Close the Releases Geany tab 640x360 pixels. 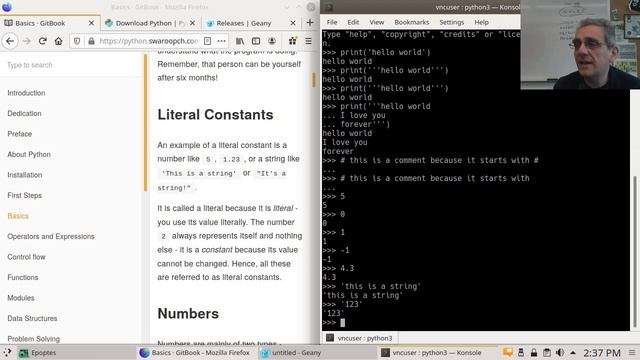click(x=293, y=23)
